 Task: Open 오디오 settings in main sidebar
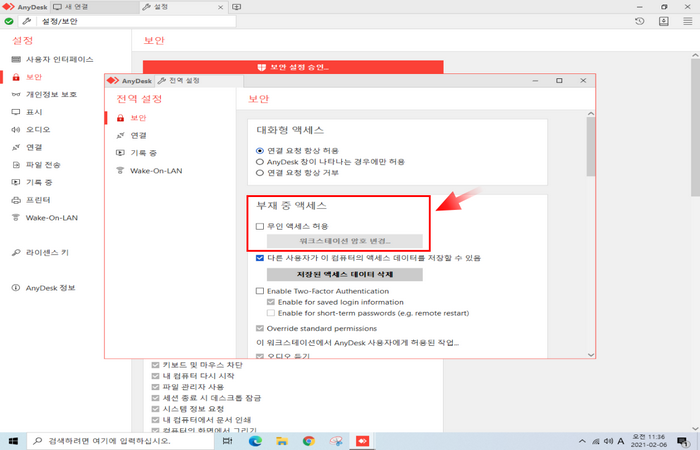point(31,129)
